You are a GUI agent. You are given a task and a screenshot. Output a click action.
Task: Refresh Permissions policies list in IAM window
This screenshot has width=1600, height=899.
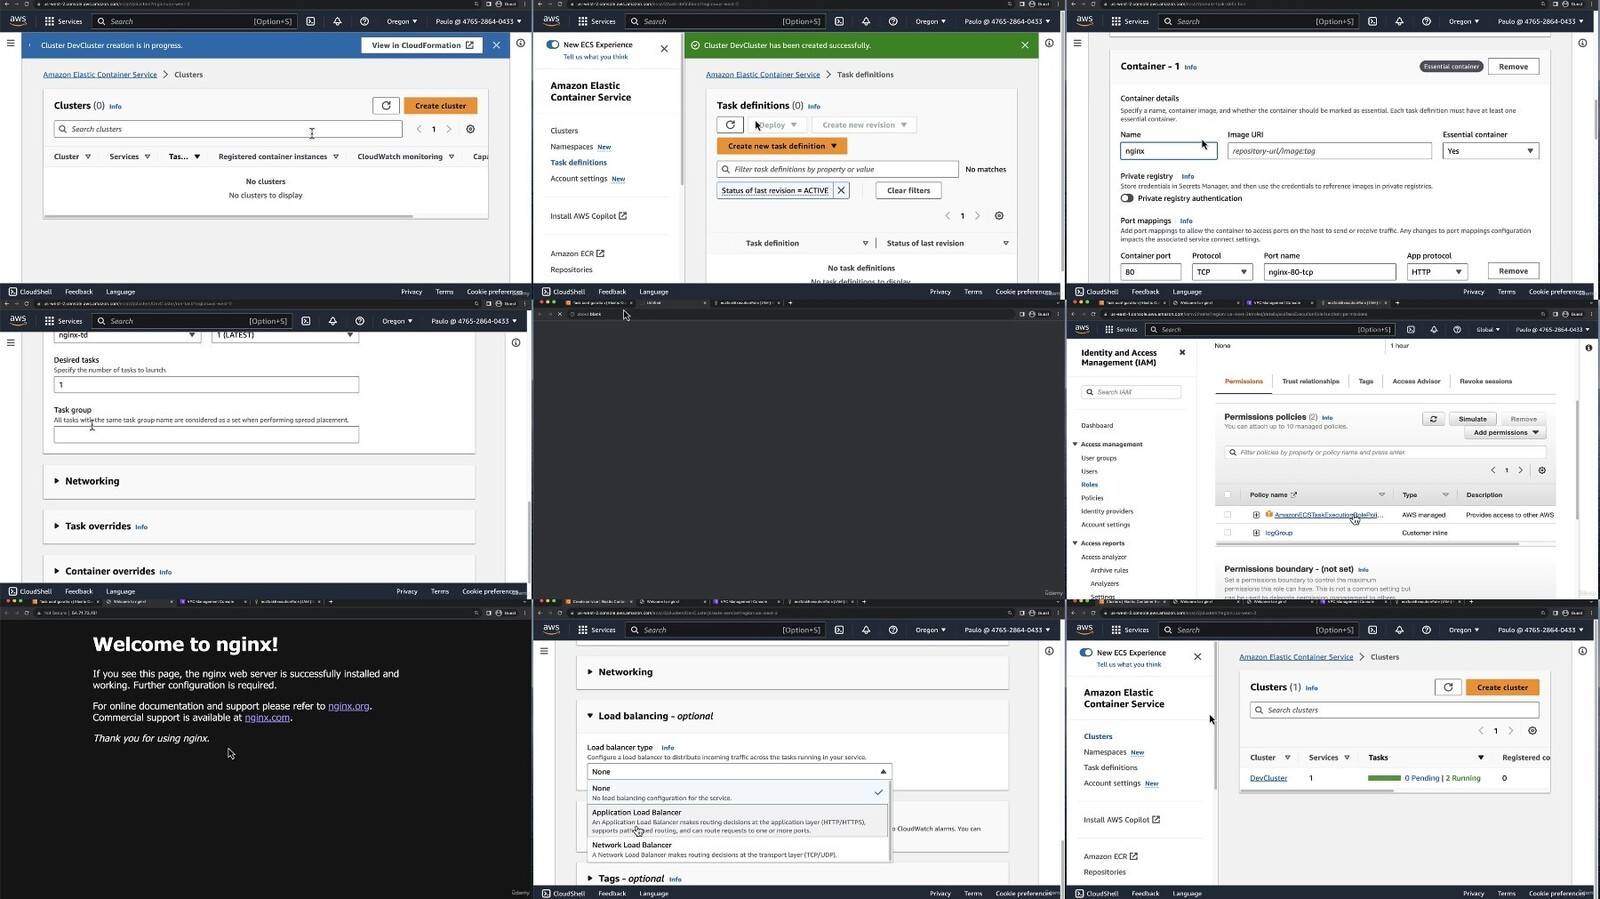click(1433, 419)
